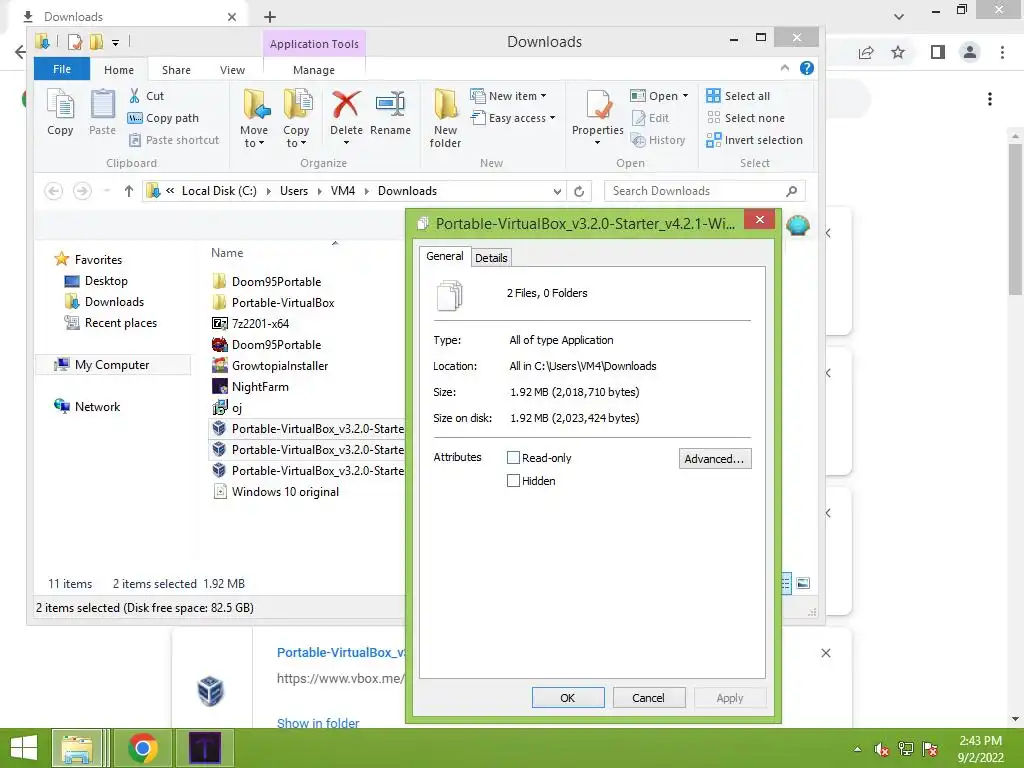Screen dimensions: 1024x768
Task: Click the Windows Start button
Action: click(x=23, y=748)
